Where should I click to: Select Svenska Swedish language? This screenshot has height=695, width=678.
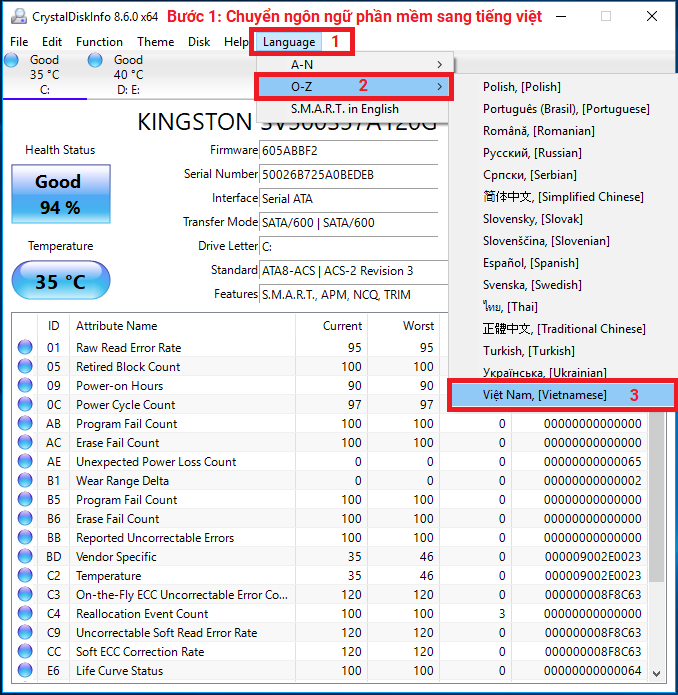[x=532, y=285]
